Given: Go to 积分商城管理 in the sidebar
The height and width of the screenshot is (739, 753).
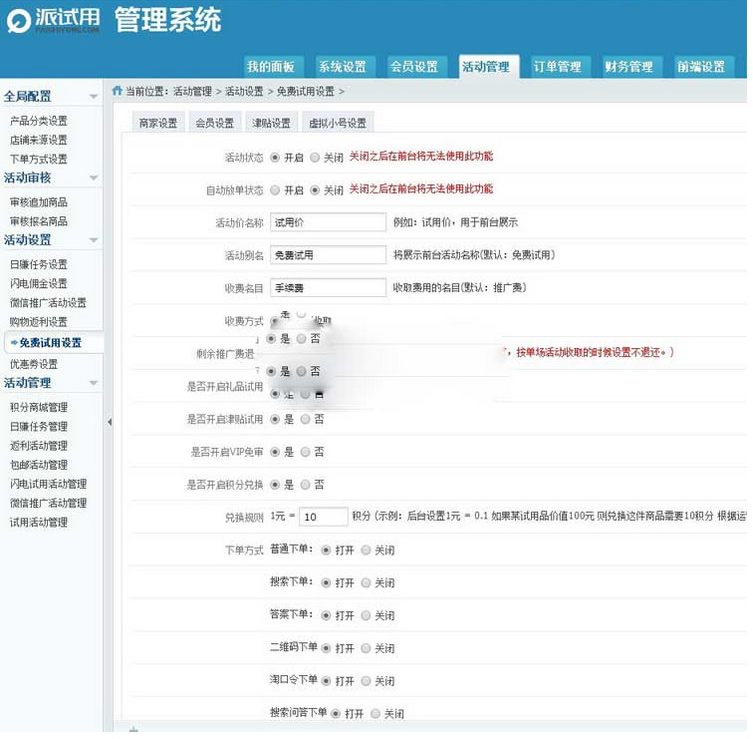Looking at the screenshot, I should click(39, 407).
